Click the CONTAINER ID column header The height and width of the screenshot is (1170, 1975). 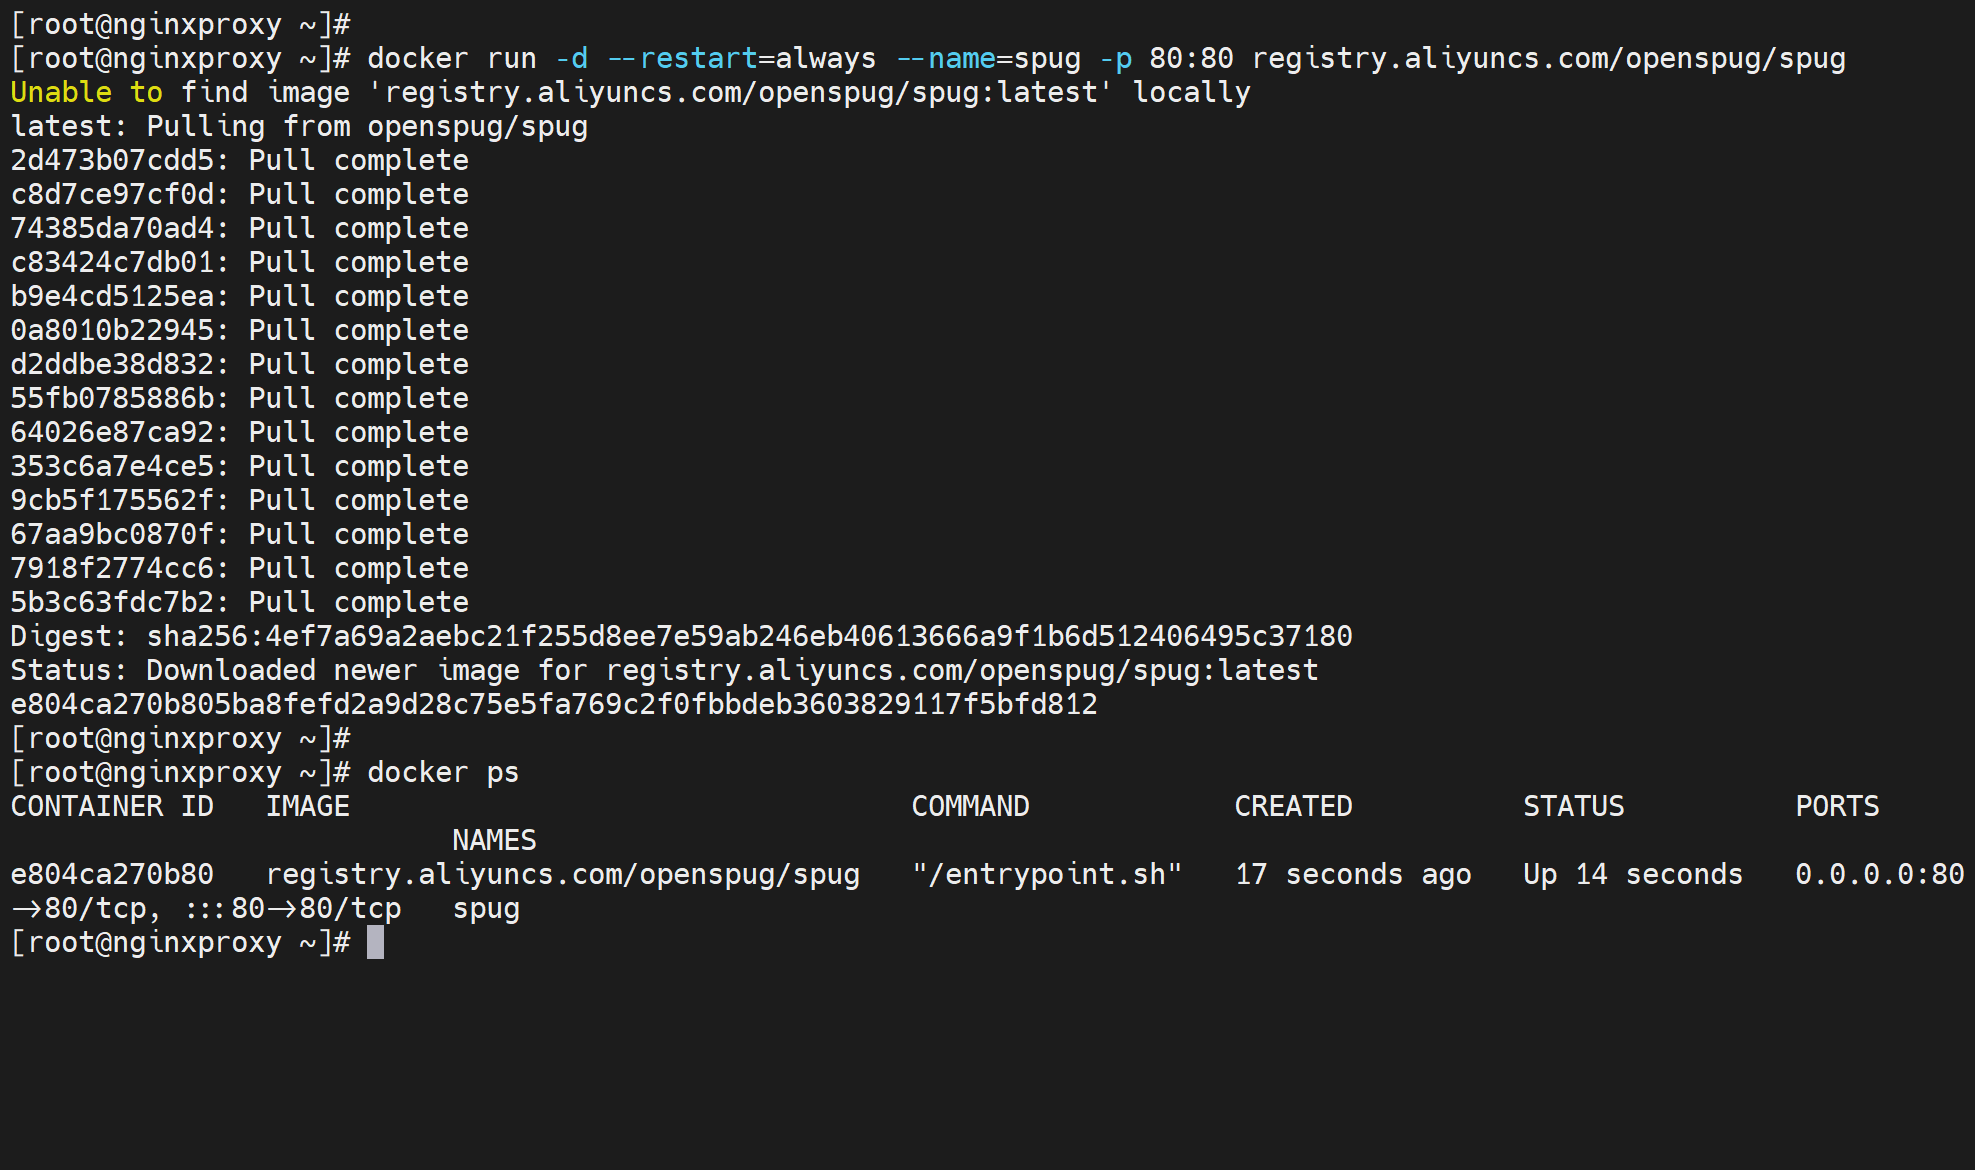112,806
